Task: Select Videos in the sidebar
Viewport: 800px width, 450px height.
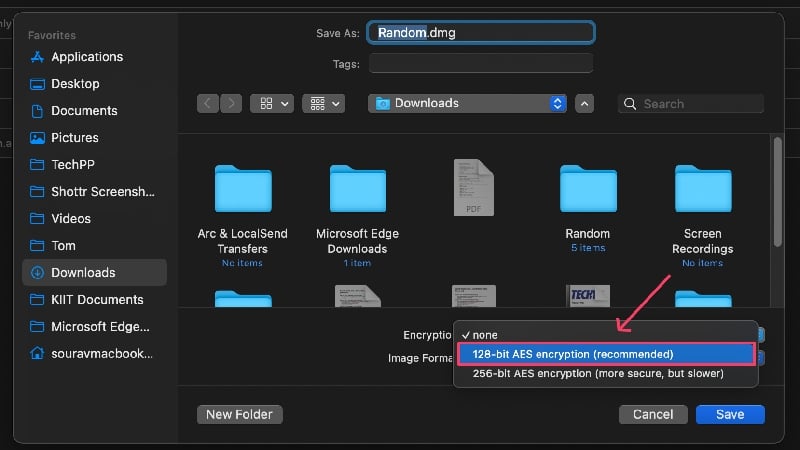Action: 71,219
